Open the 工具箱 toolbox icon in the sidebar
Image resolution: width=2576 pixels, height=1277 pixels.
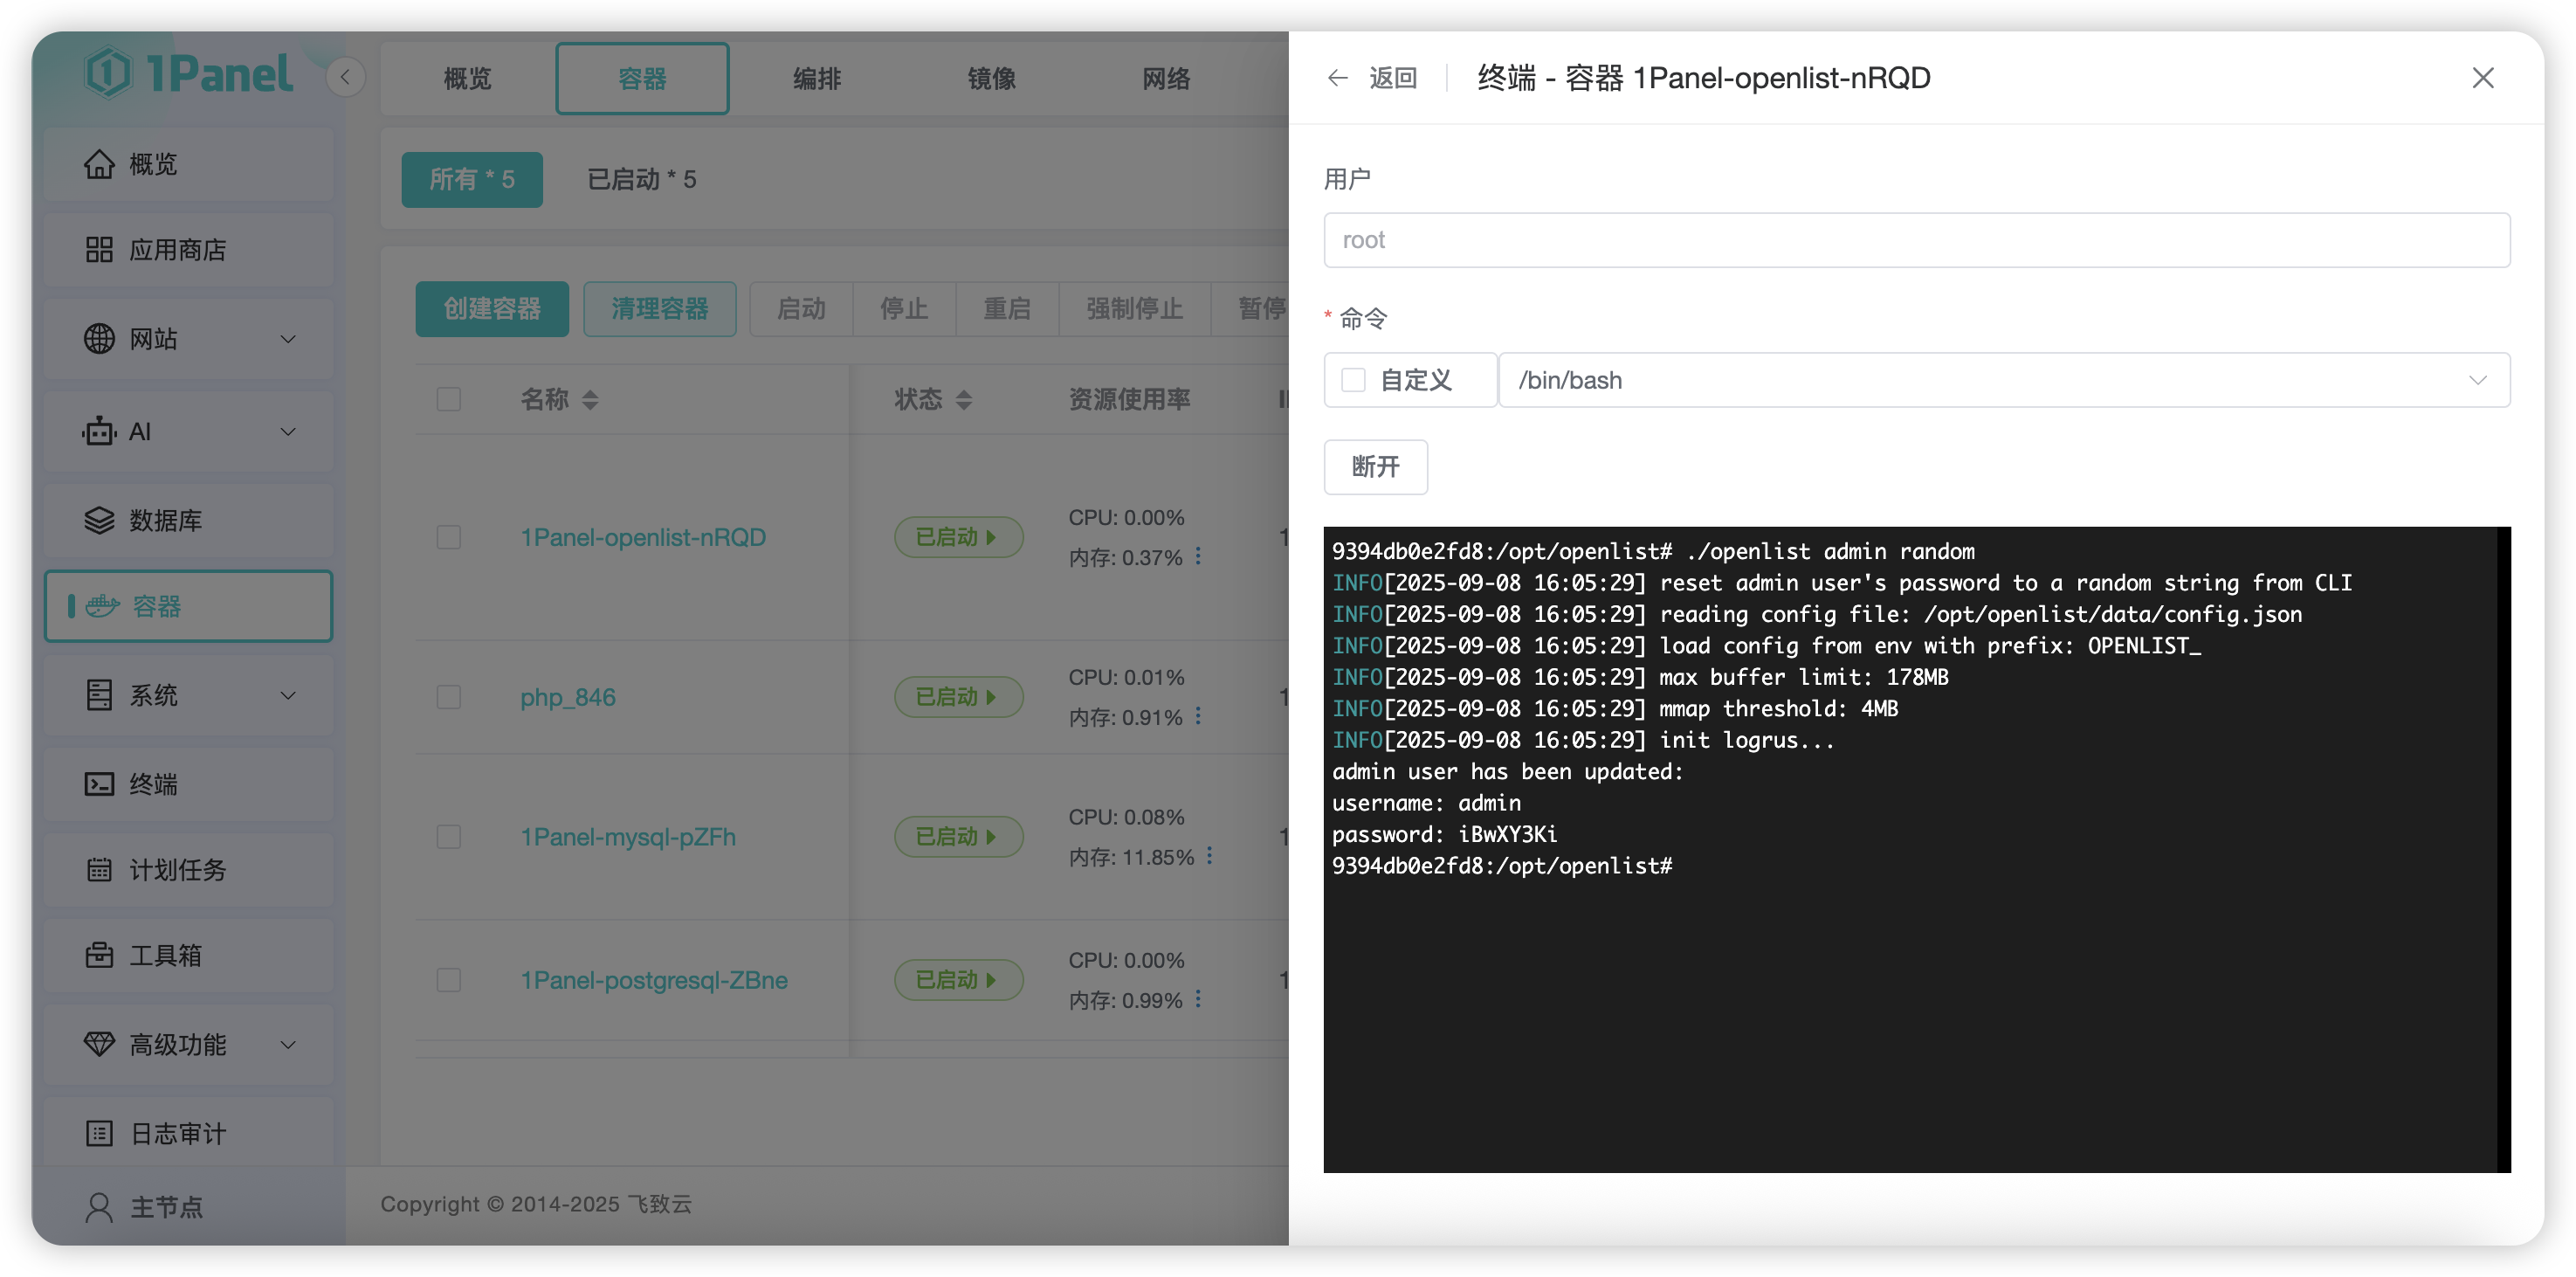(99, 956)
